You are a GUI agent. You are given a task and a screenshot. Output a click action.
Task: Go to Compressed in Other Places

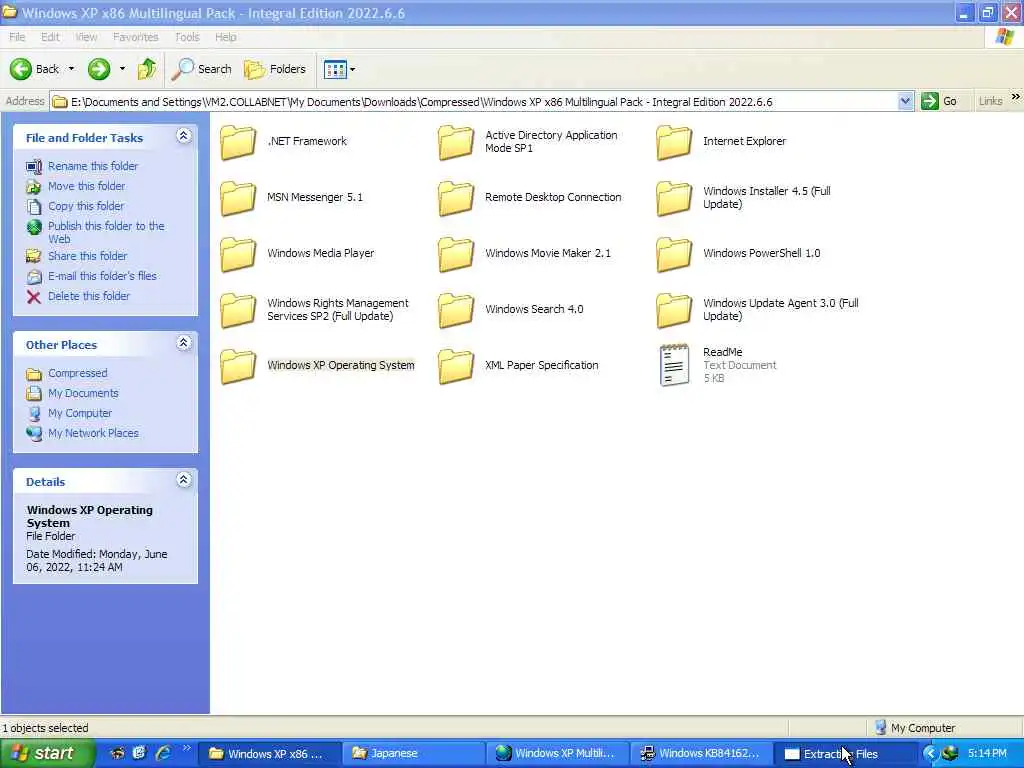pyautogui.click(x=77, y=374)
